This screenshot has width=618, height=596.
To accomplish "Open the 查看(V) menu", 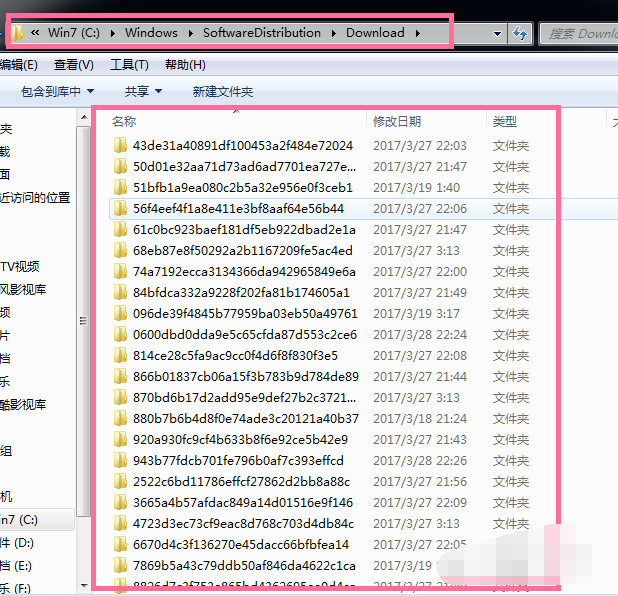I will coord(74,65).
